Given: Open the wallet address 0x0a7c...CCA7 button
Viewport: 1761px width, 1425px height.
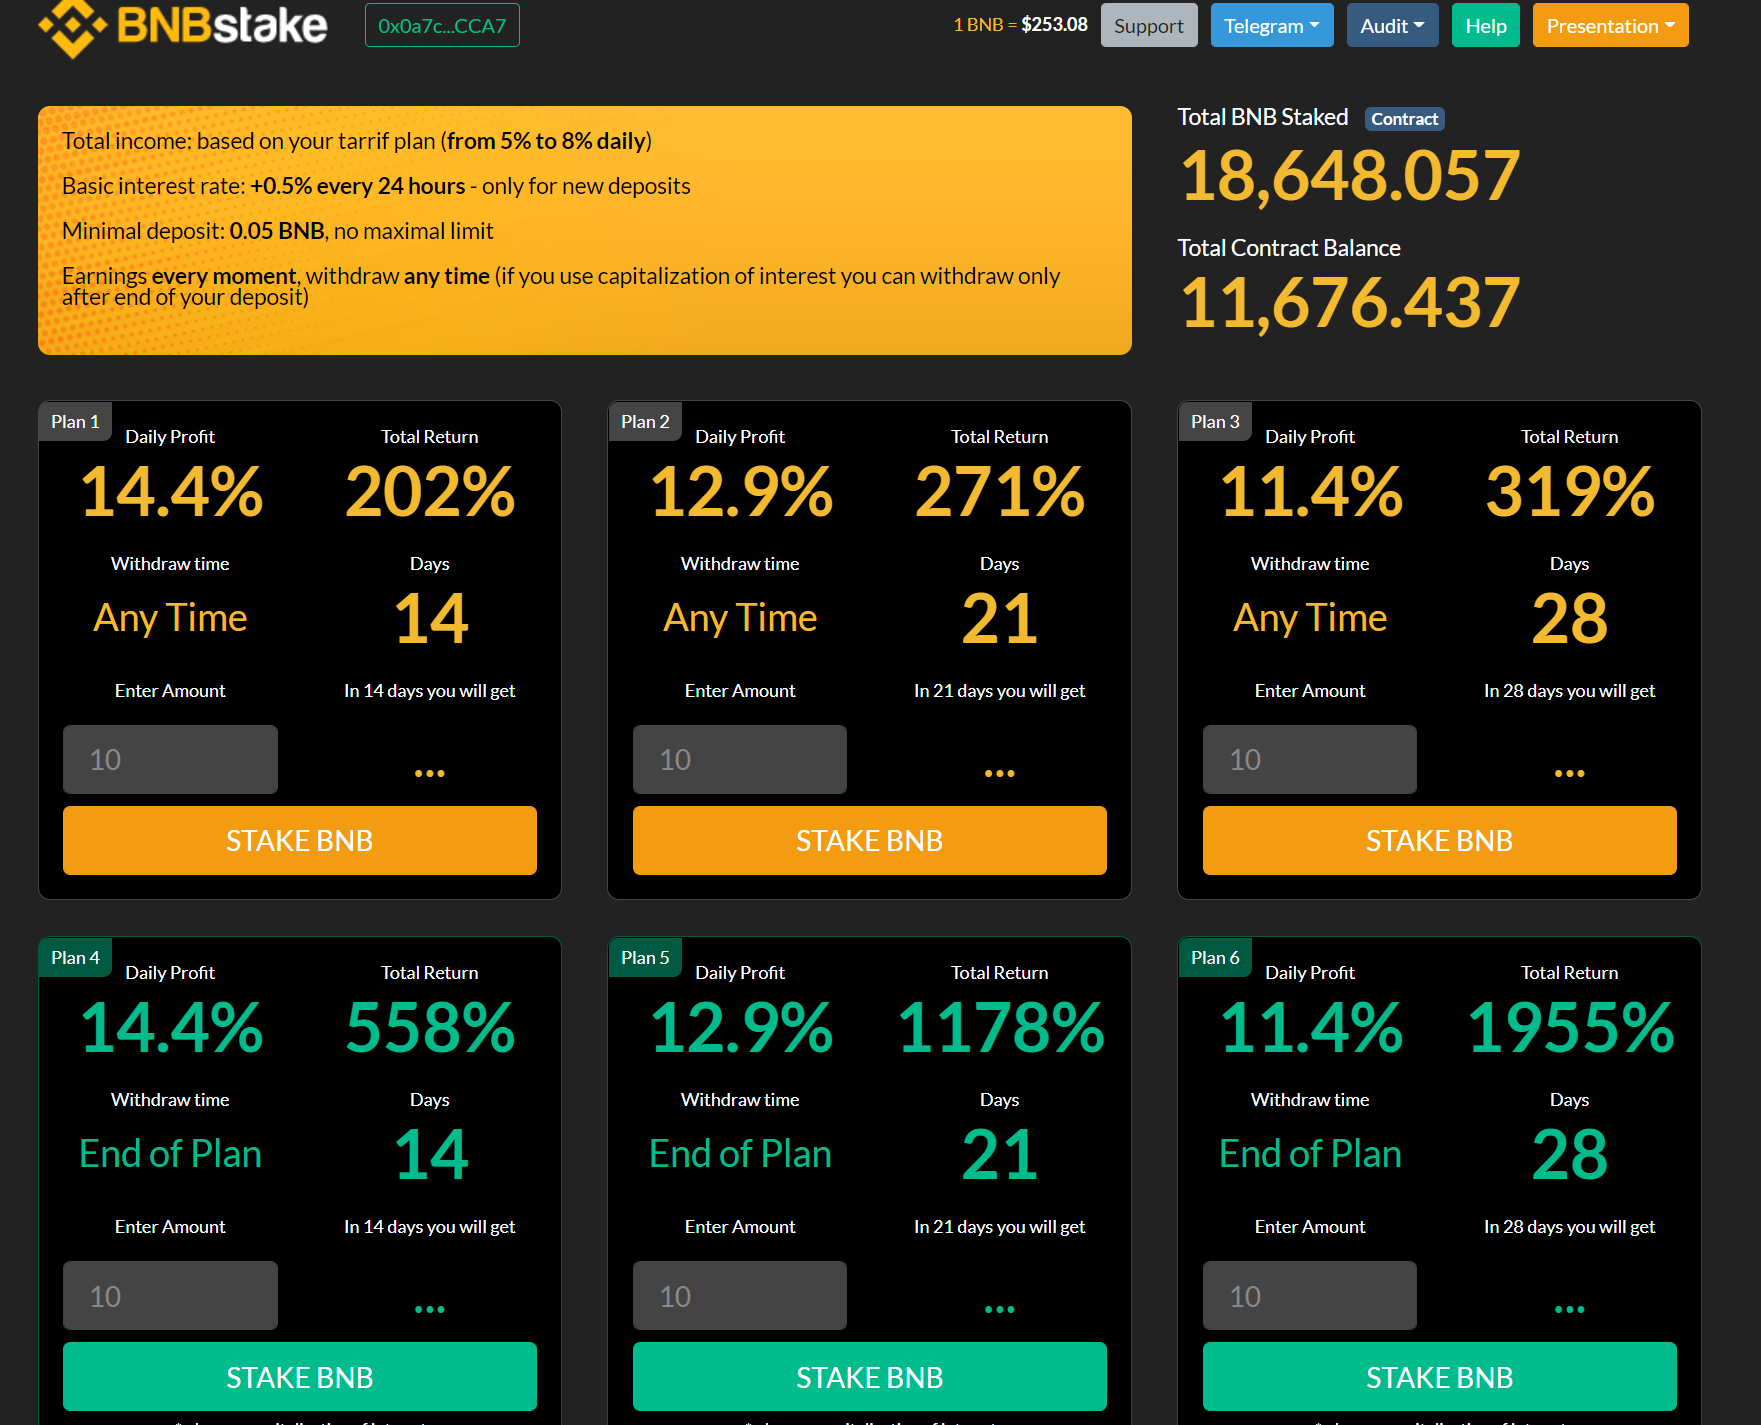Looking at the screenshot, I should pos(442,26).
